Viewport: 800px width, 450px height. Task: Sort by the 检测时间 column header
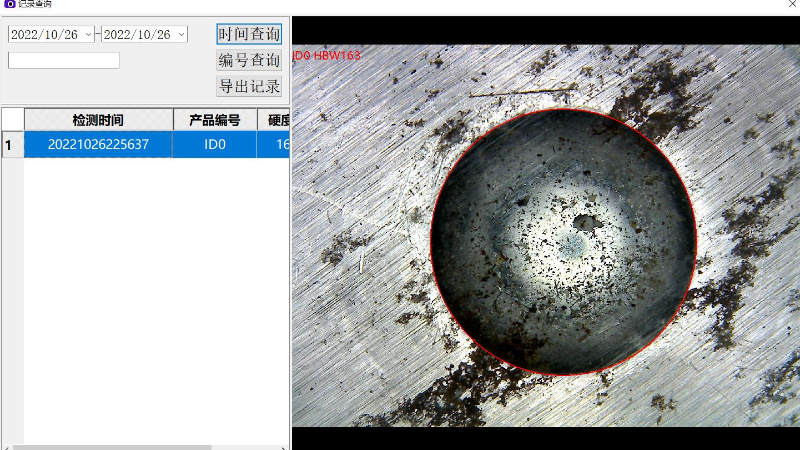[x=98, y=120]
